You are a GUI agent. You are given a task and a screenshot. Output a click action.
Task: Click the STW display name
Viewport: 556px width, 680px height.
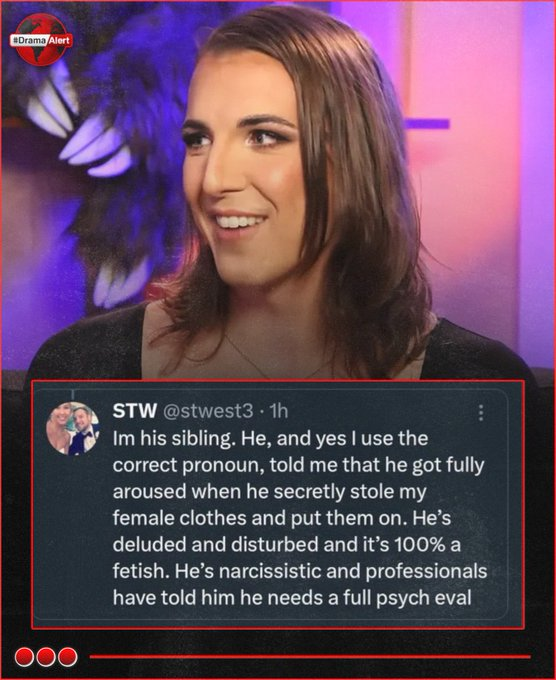pos(134,411)
